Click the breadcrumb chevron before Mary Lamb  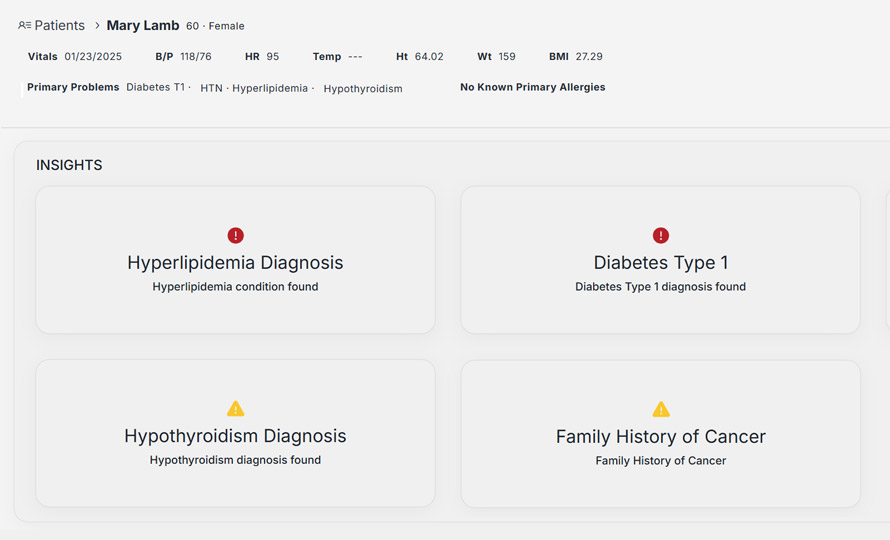click(x=97, y=26)
